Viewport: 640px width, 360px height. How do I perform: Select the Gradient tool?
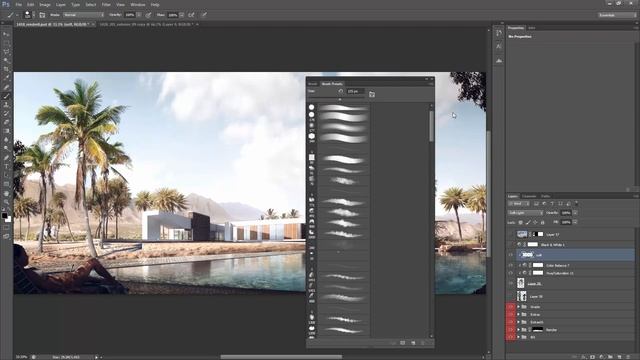tap(6, 131)
